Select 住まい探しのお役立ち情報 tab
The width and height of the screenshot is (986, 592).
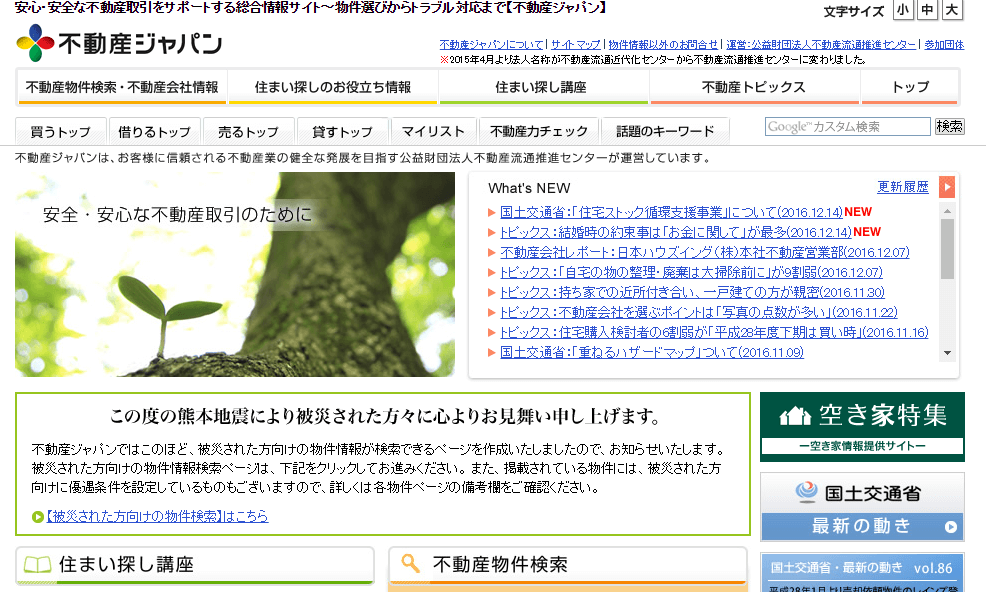[333, 87]
